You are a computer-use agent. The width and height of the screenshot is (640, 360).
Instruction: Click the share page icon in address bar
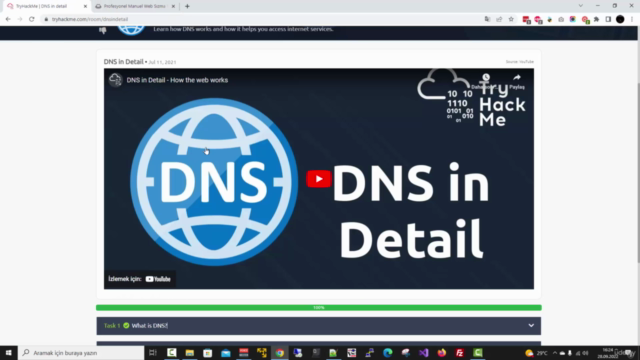(x=499, y=19)
